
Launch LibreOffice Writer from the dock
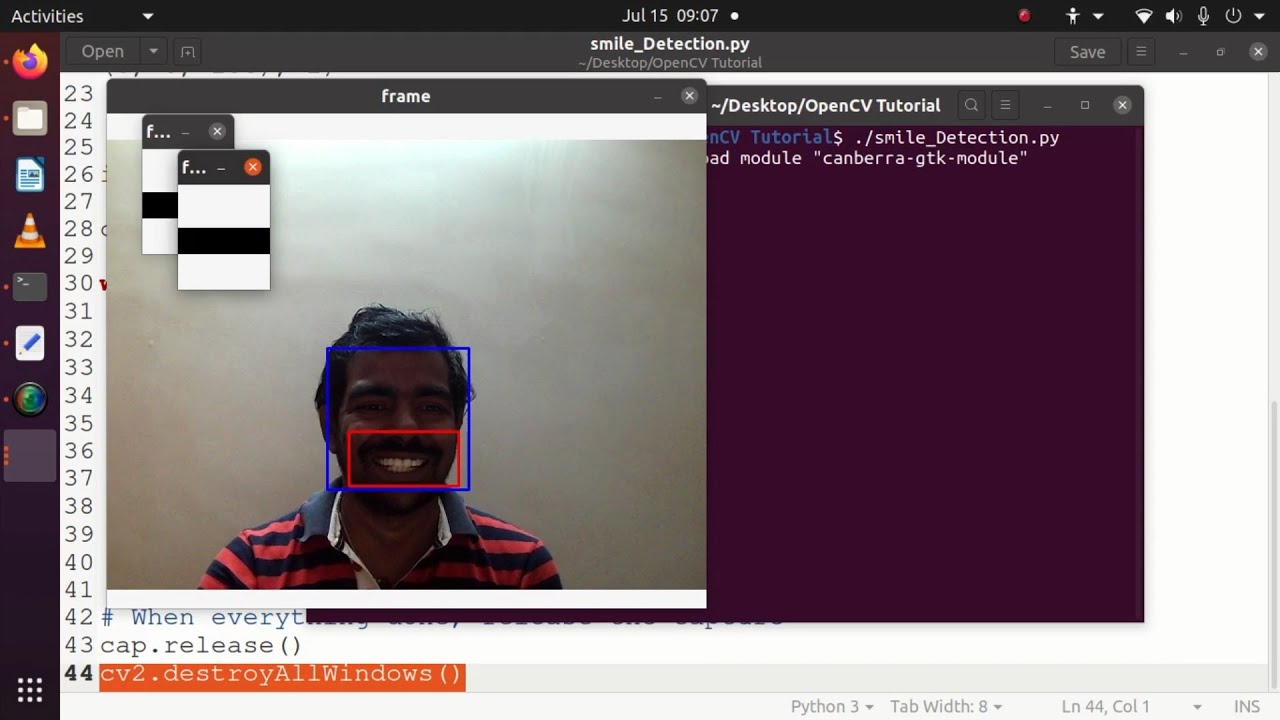pos(30,176)
